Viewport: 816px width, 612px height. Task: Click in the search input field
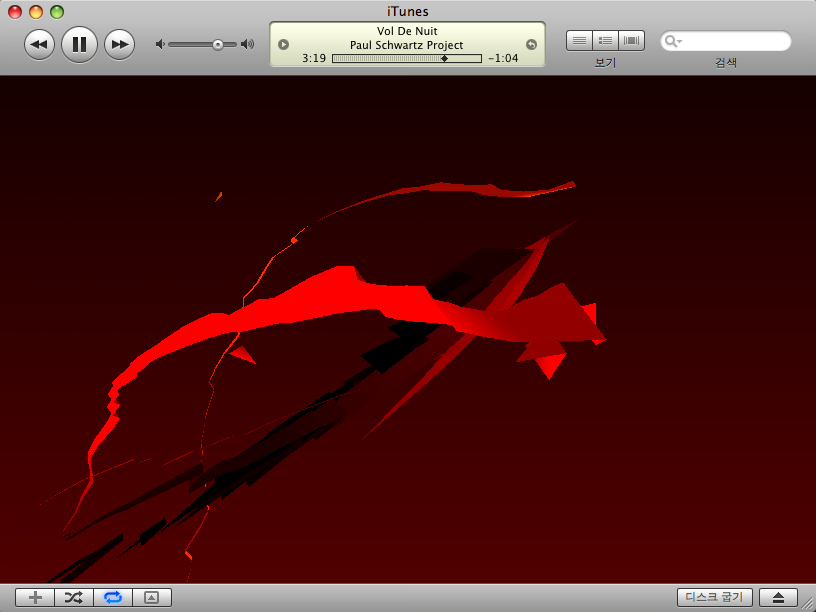(x=735, y=42)
